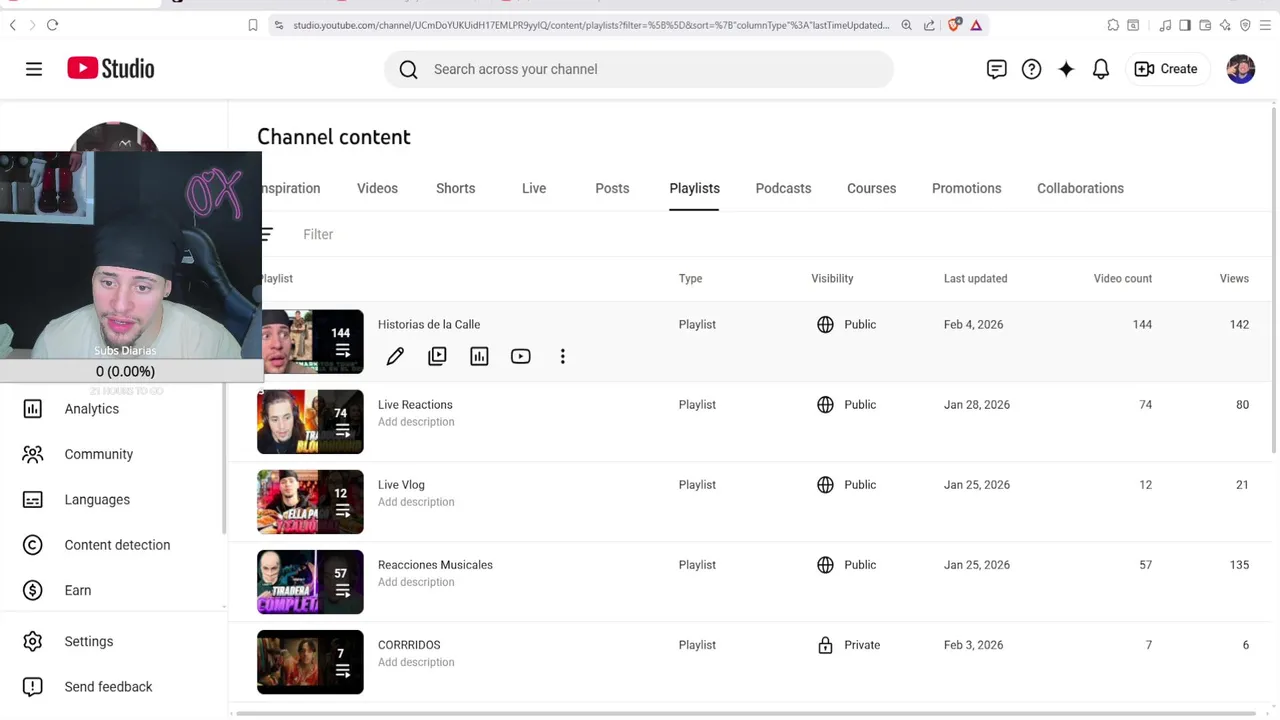Click the edit pencil for Historias de la Calle
The image size is (1280, 720).
[395, 357]
